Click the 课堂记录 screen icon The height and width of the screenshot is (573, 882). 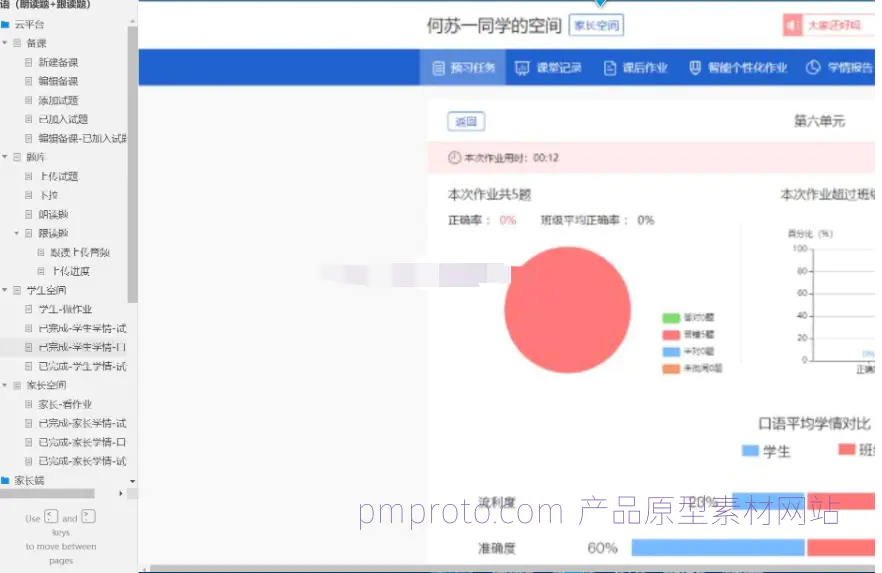click(522, 68)
